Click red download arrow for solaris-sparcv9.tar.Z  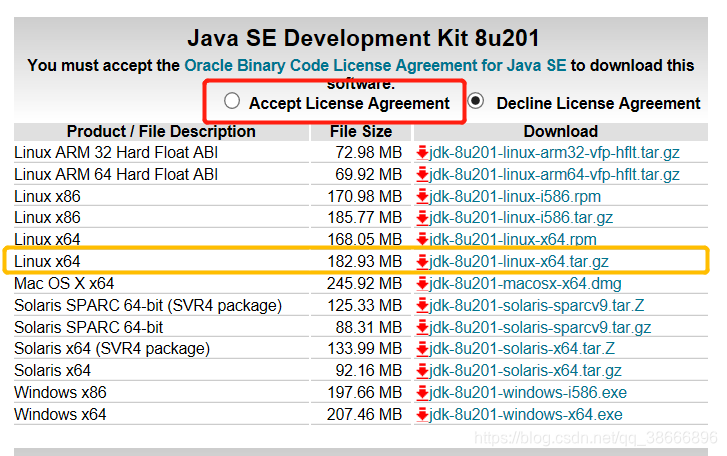422,306
